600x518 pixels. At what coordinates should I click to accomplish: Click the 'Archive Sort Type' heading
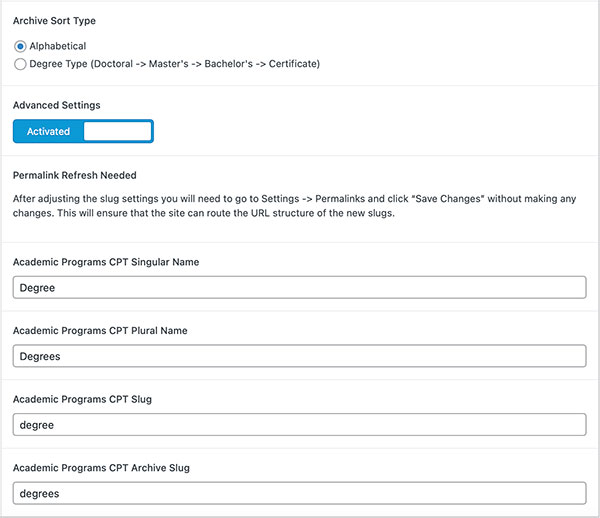(x=54, y=21)
